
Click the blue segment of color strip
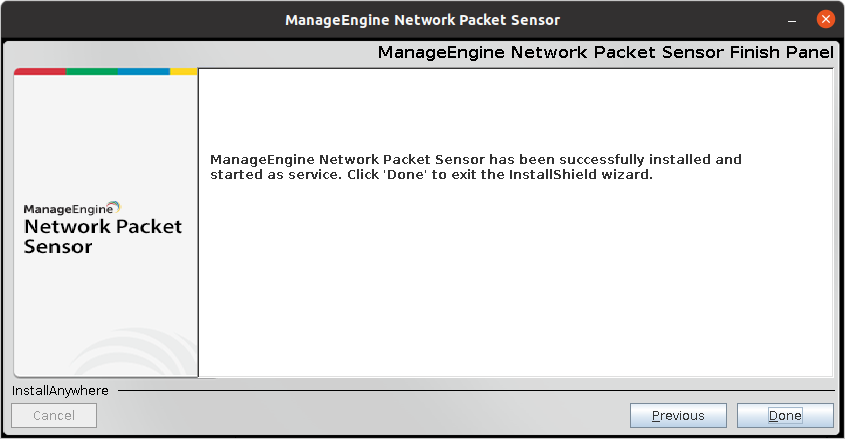click(x=143, y=72)
